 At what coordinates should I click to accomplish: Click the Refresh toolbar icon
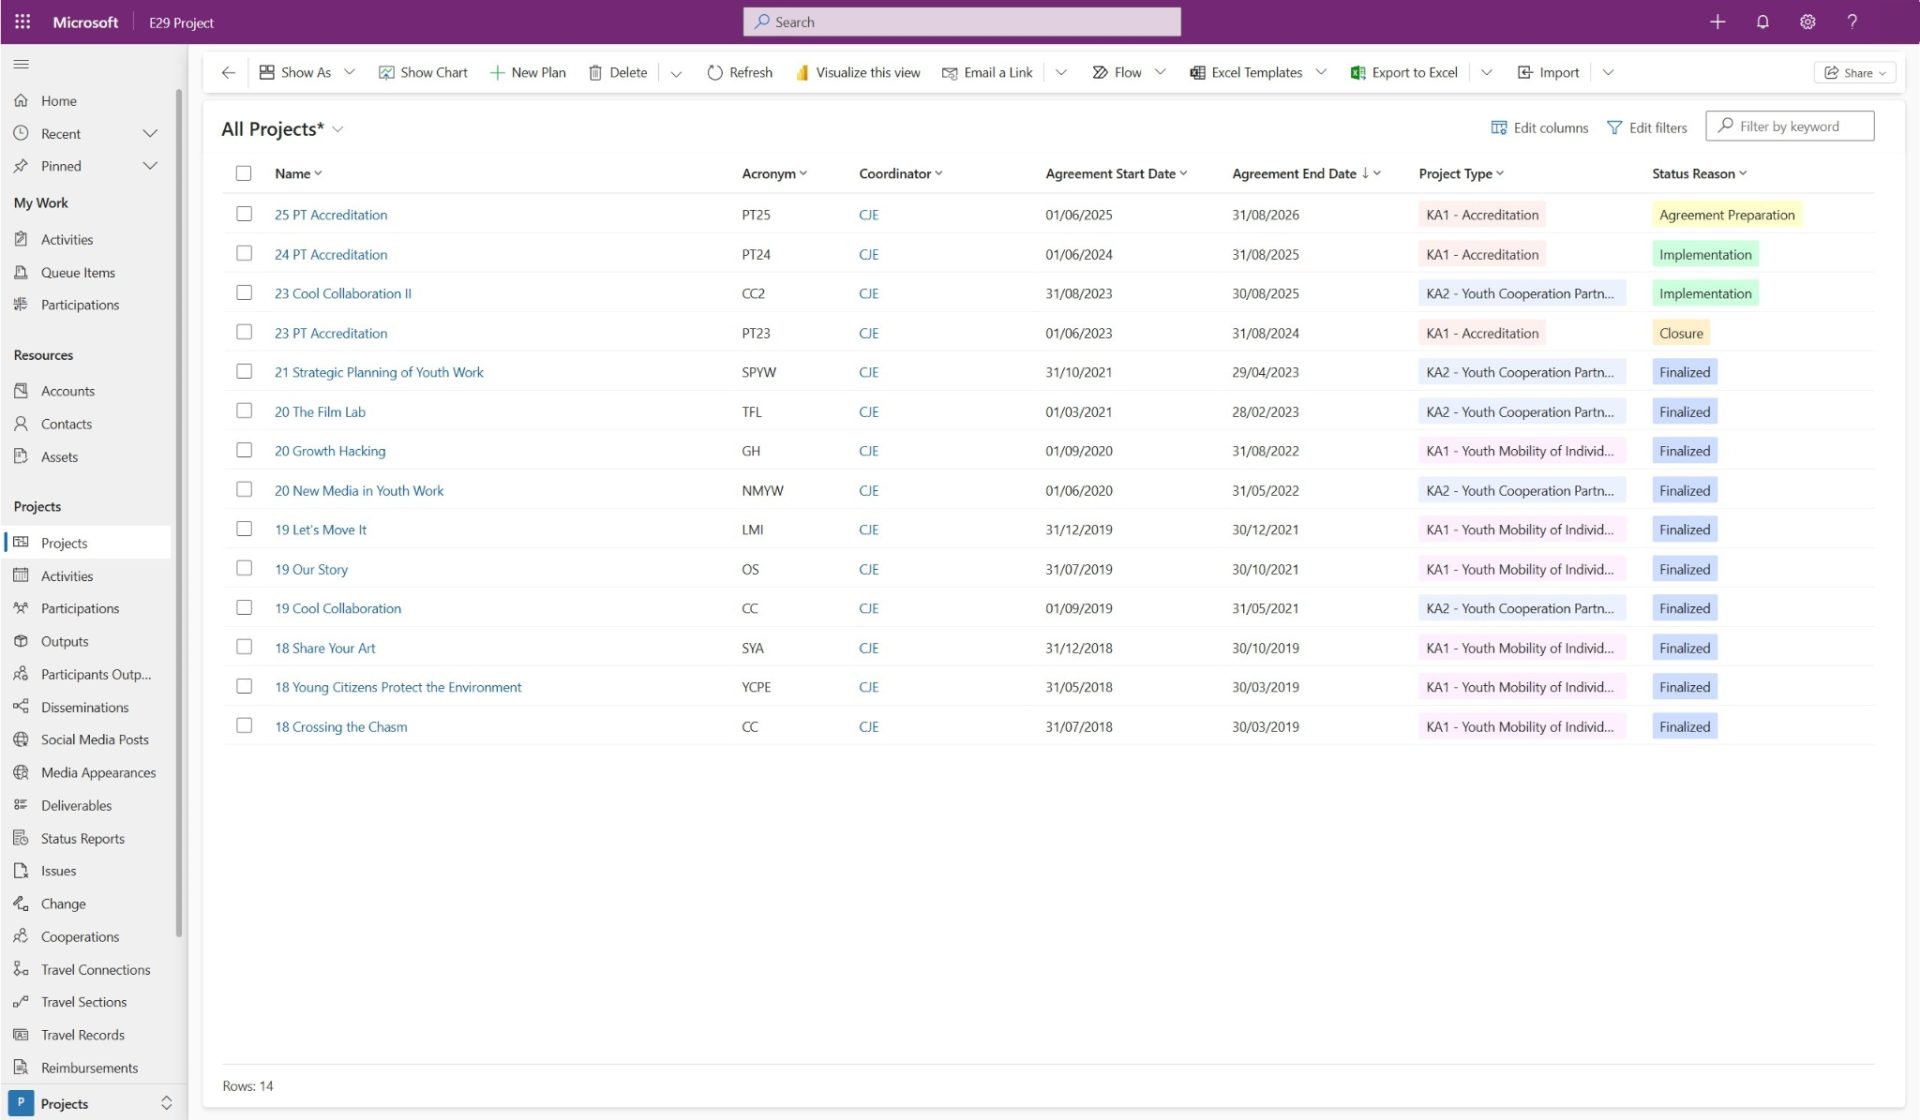click(x=714, y=72)
